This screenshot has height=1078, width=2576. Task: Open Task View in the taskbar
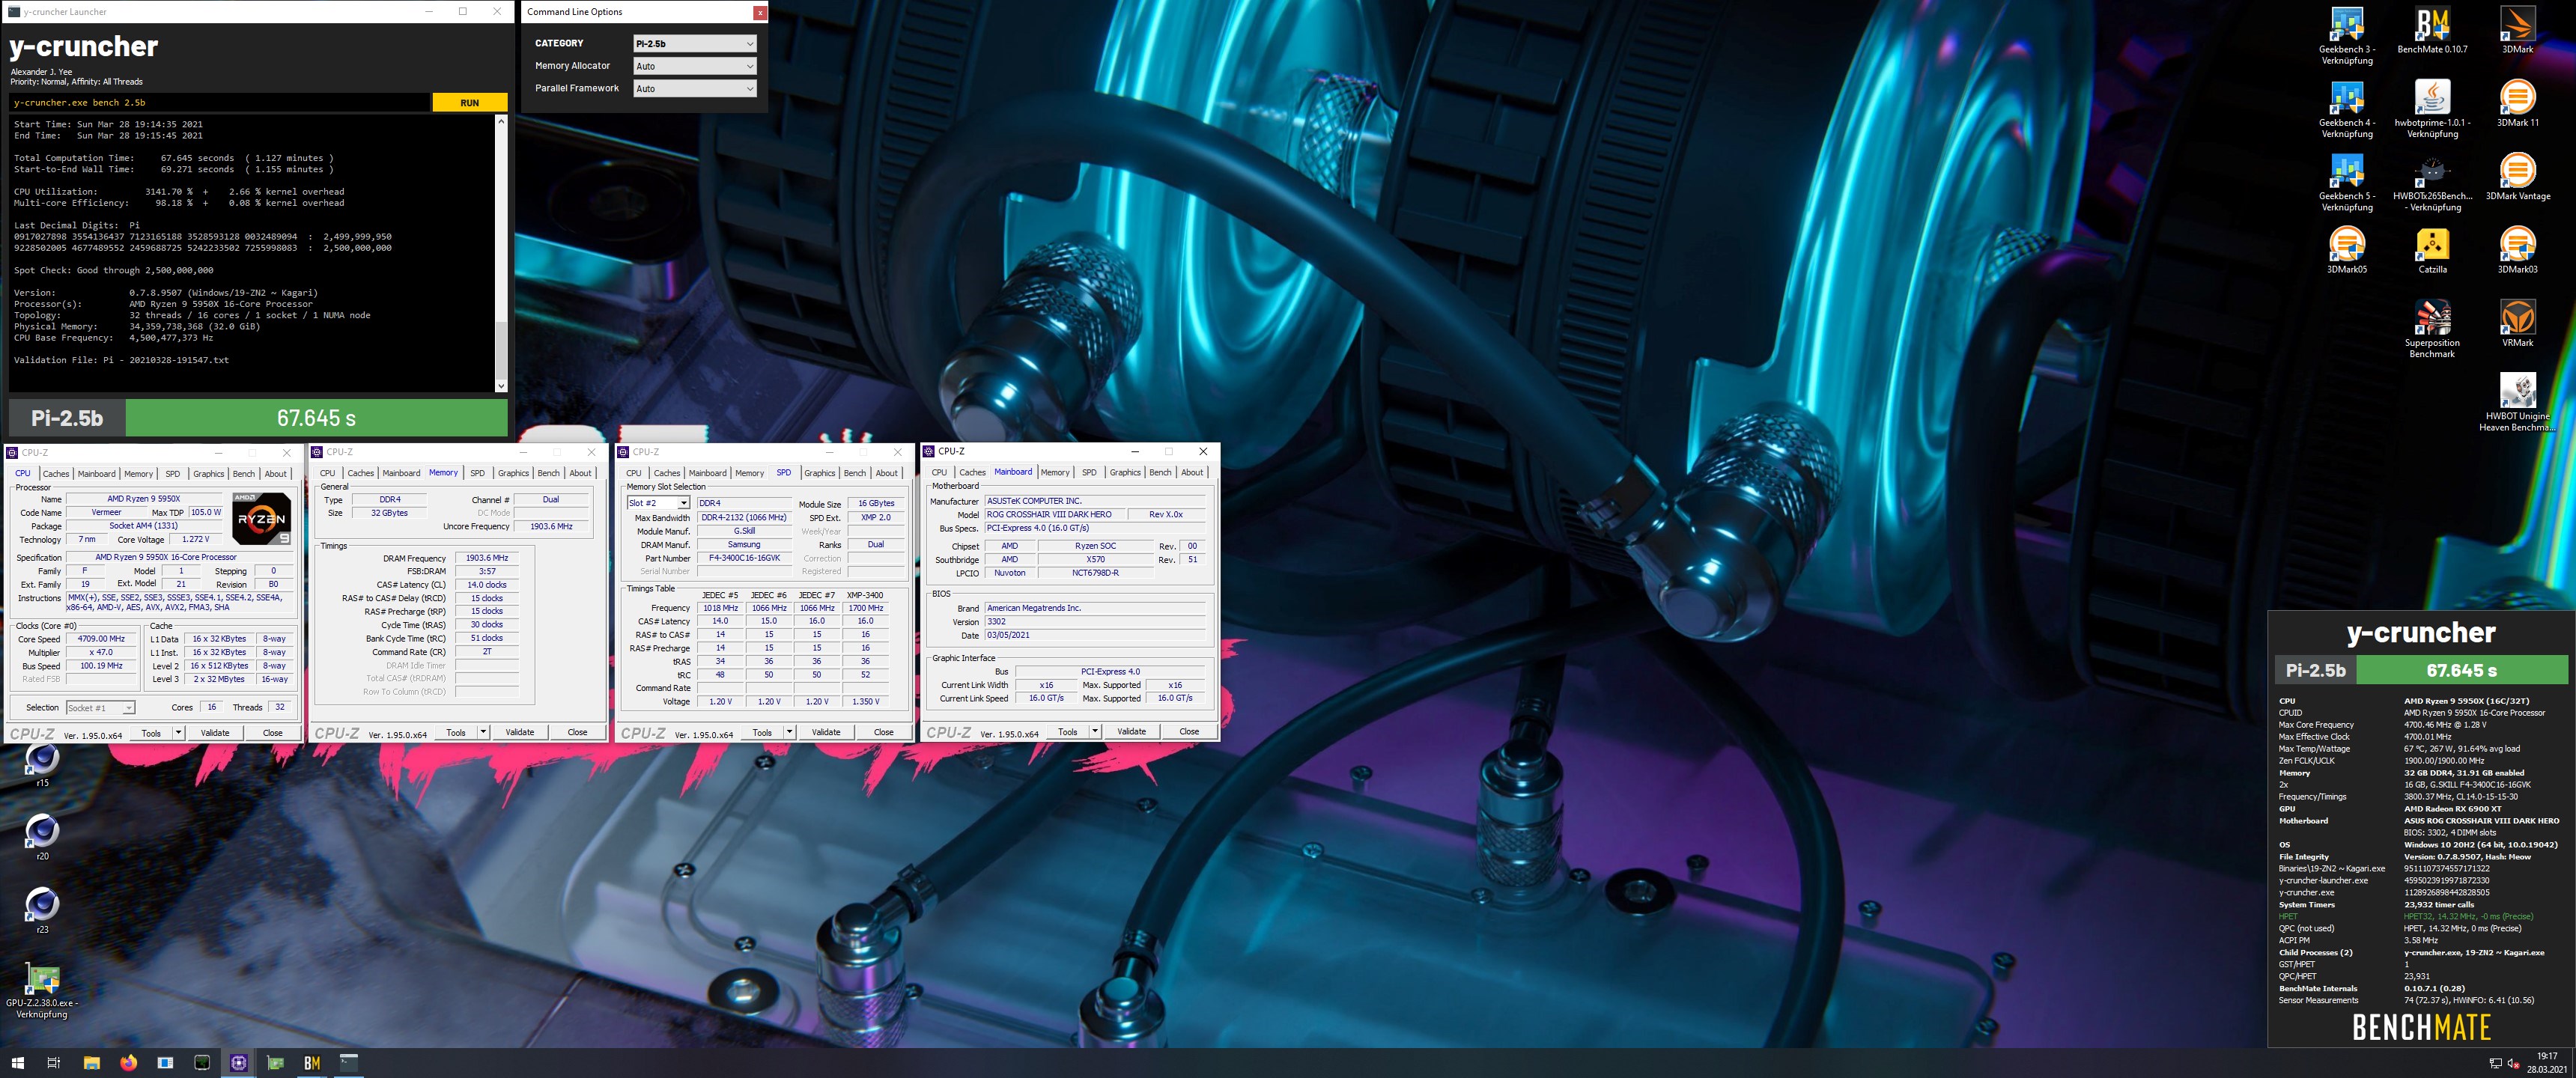[54, 1063]
